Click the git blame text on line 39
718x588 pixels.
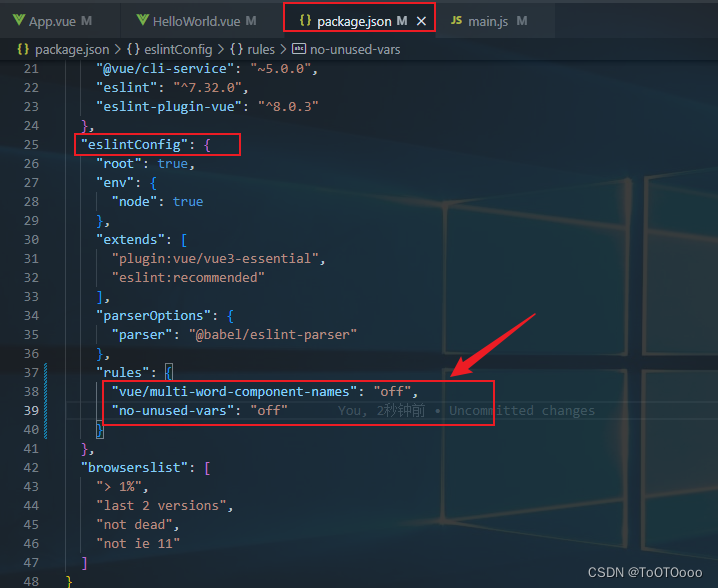(x=466, y=411)
